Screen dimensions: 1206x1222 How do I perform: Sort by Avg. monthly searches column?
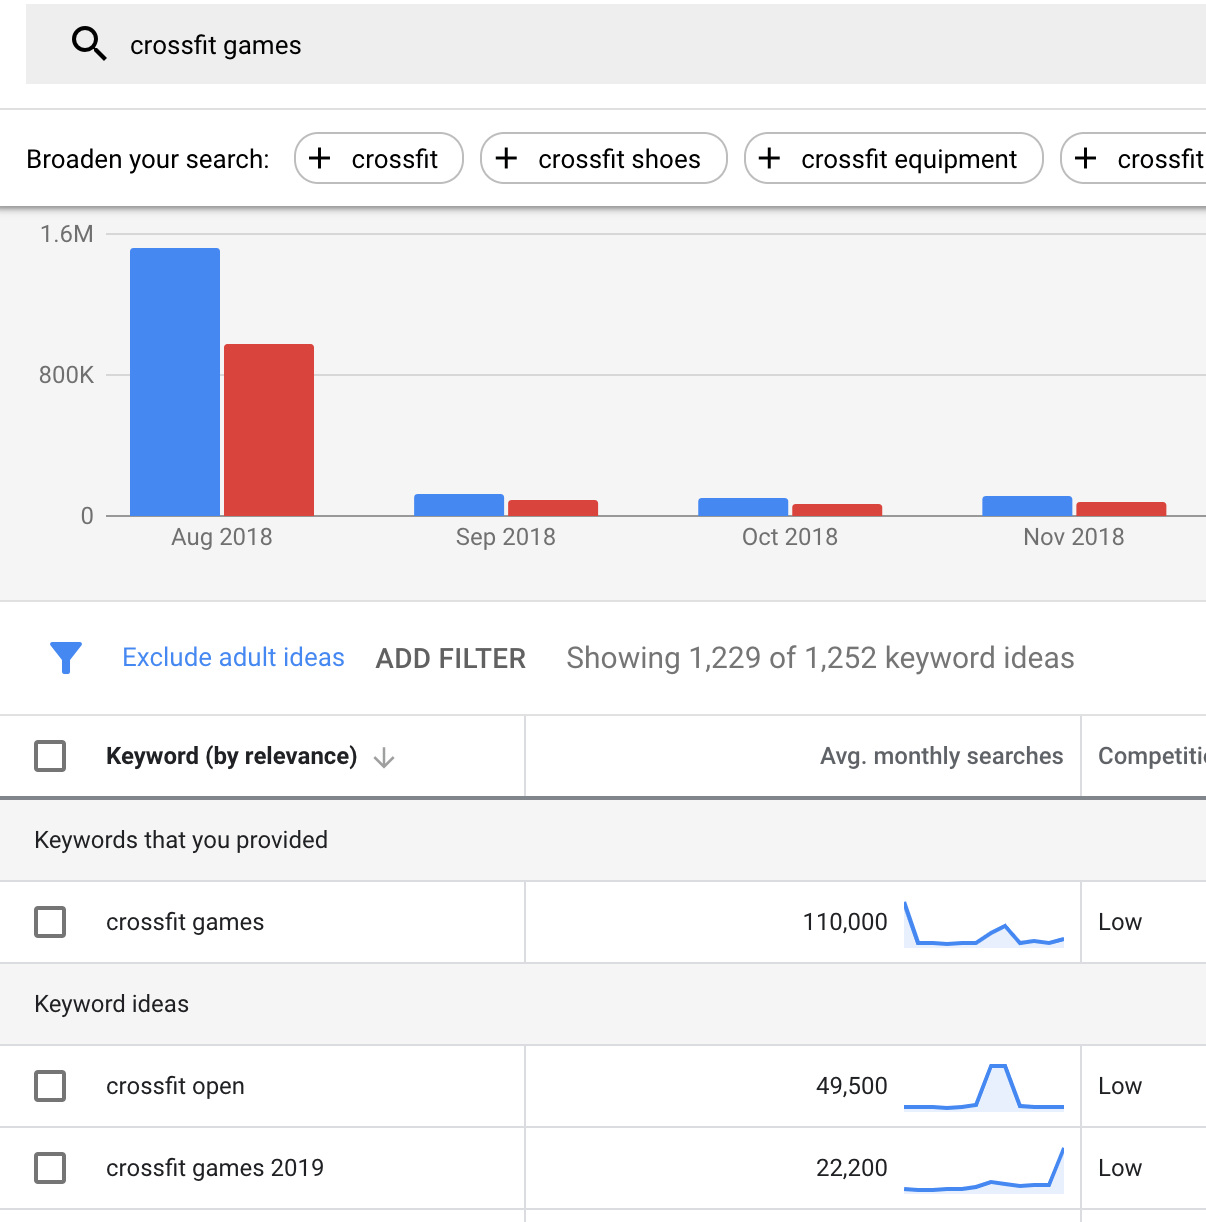941,756
